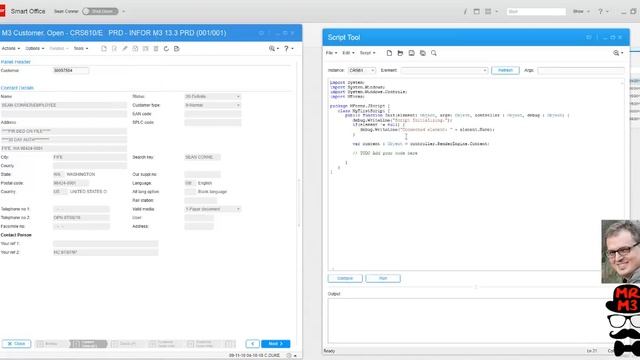
Task: Open the Actions menu in M3 Customer window
Action: pos(11,49)
